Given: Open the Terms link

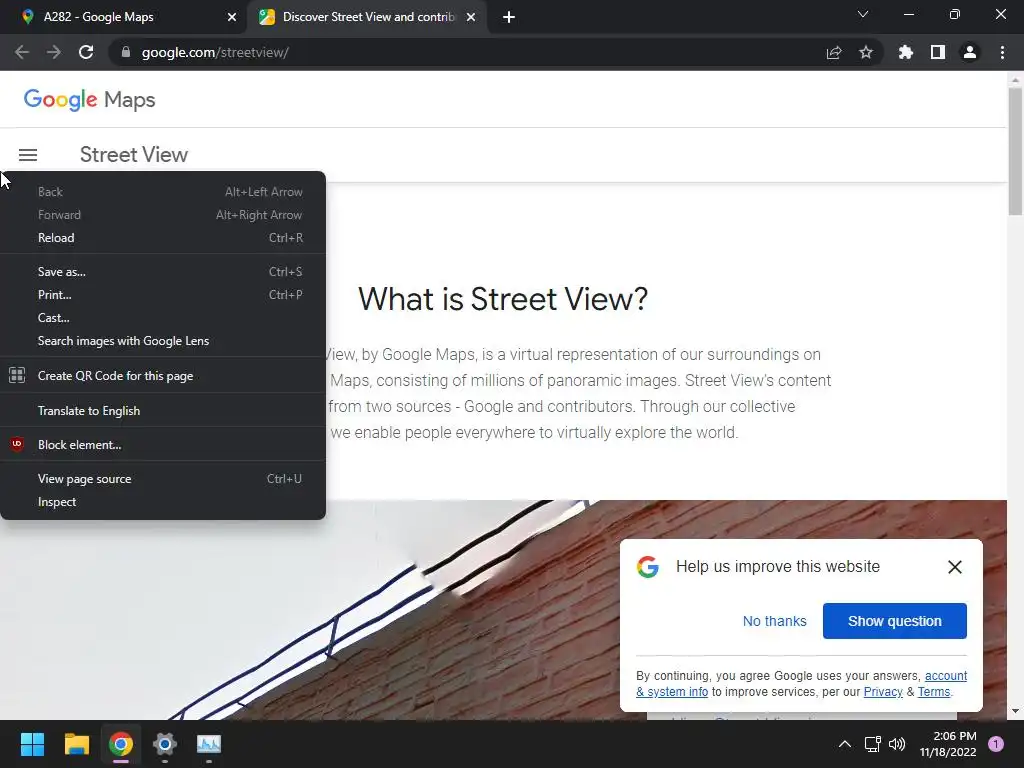Looking at the screenshot, I should coord(934,692).
